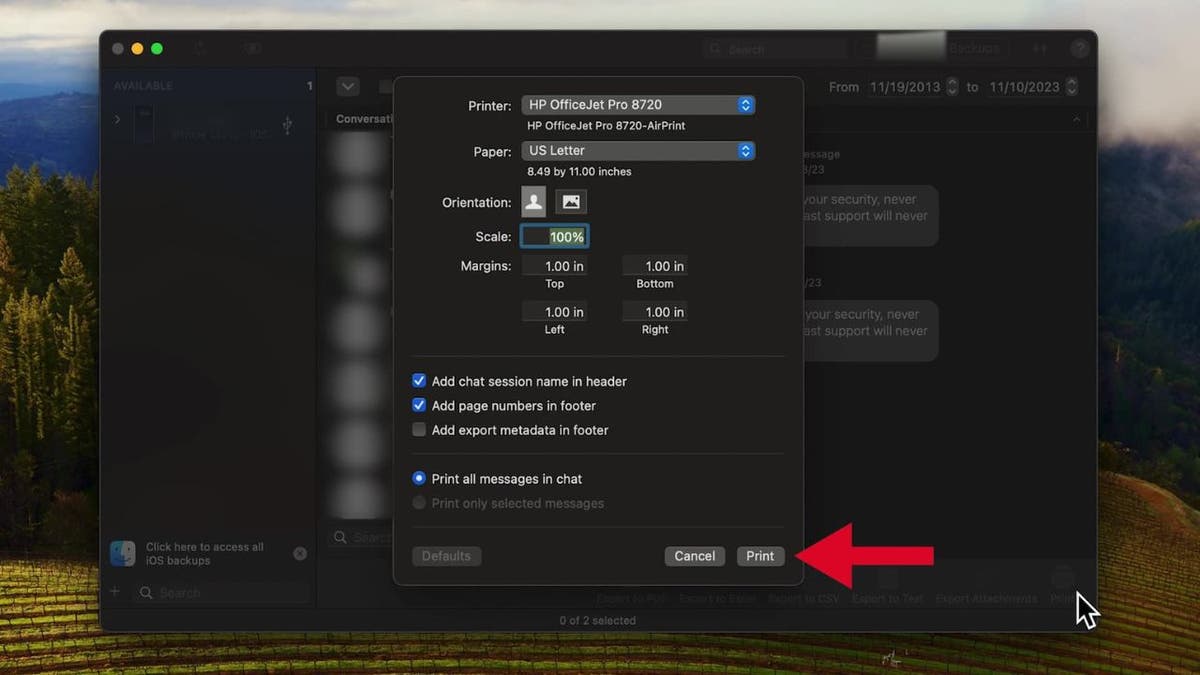1200x675 pixels.
Task: Click the help question mark icon
Action: [x=1080, y=48]
